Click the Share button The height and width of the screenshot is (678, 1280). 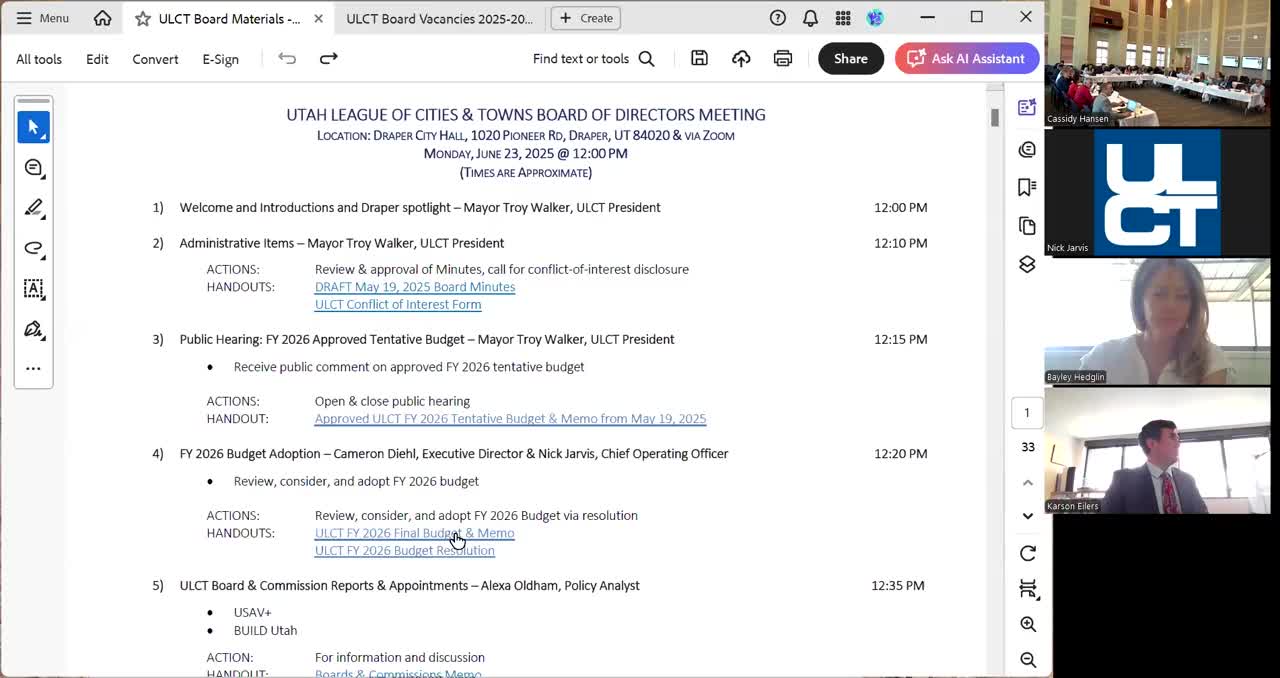(850, 59)
